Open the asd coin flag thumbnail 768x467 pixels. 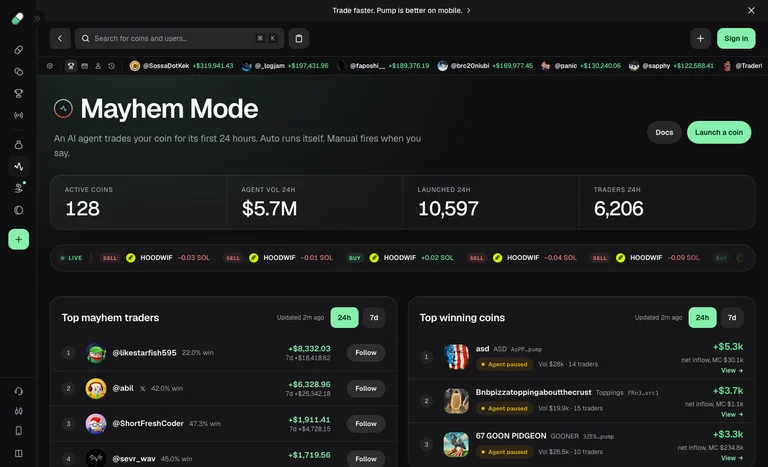456,357
